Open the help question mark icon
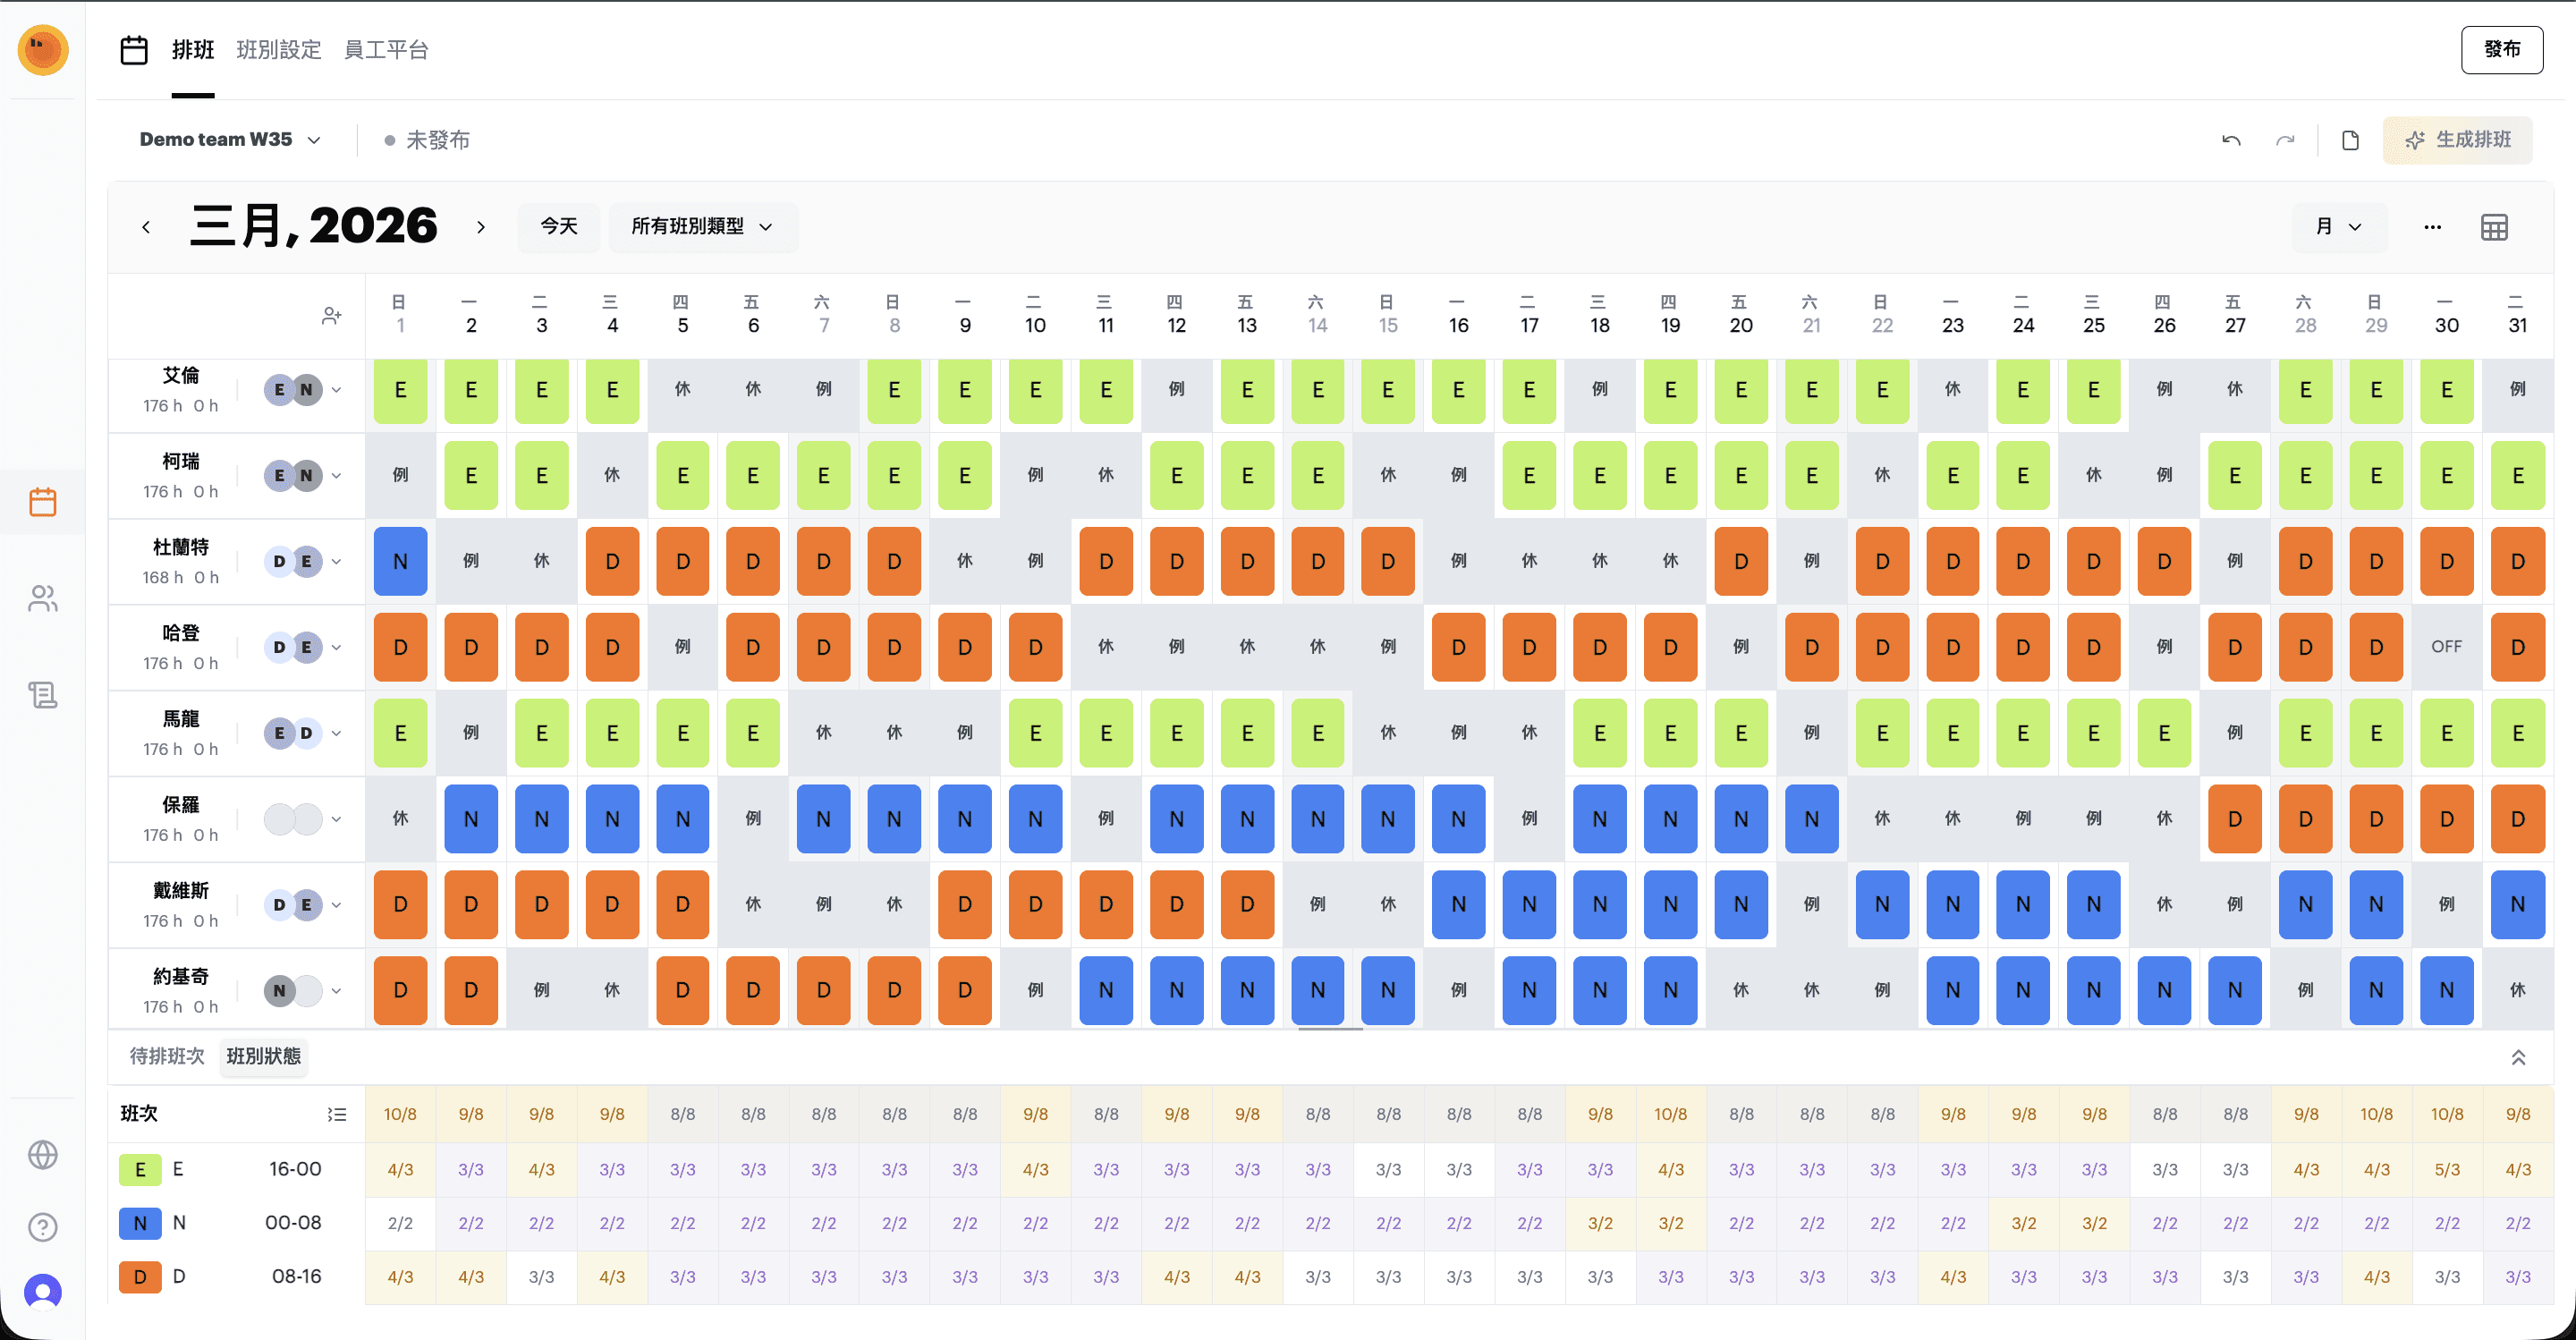This screenshot has width=2576, height=1340. (x=43, y=1227)
